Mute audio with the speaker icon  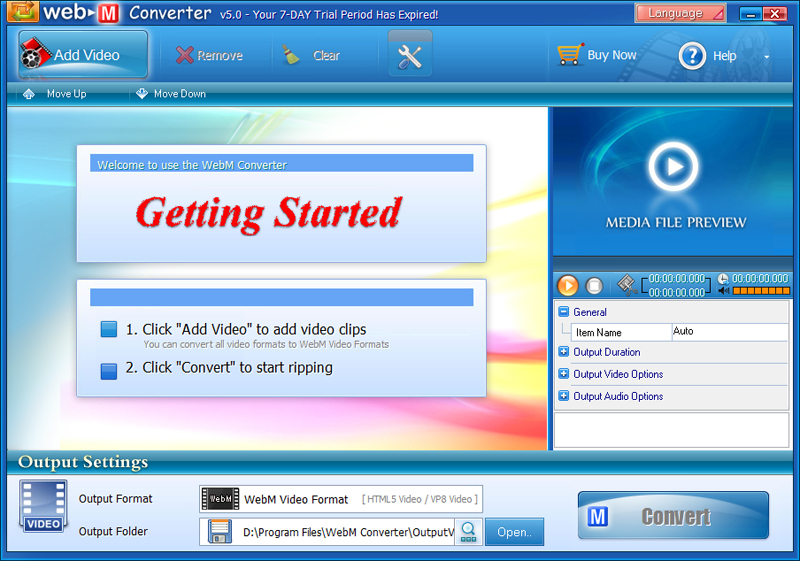point(724,291)
